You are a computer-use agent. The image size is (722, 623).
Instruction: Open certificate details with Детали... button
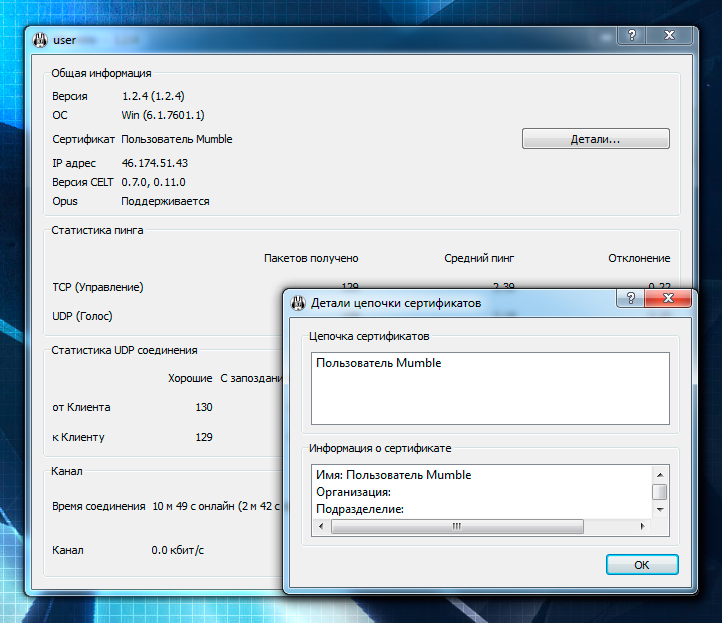595,139
